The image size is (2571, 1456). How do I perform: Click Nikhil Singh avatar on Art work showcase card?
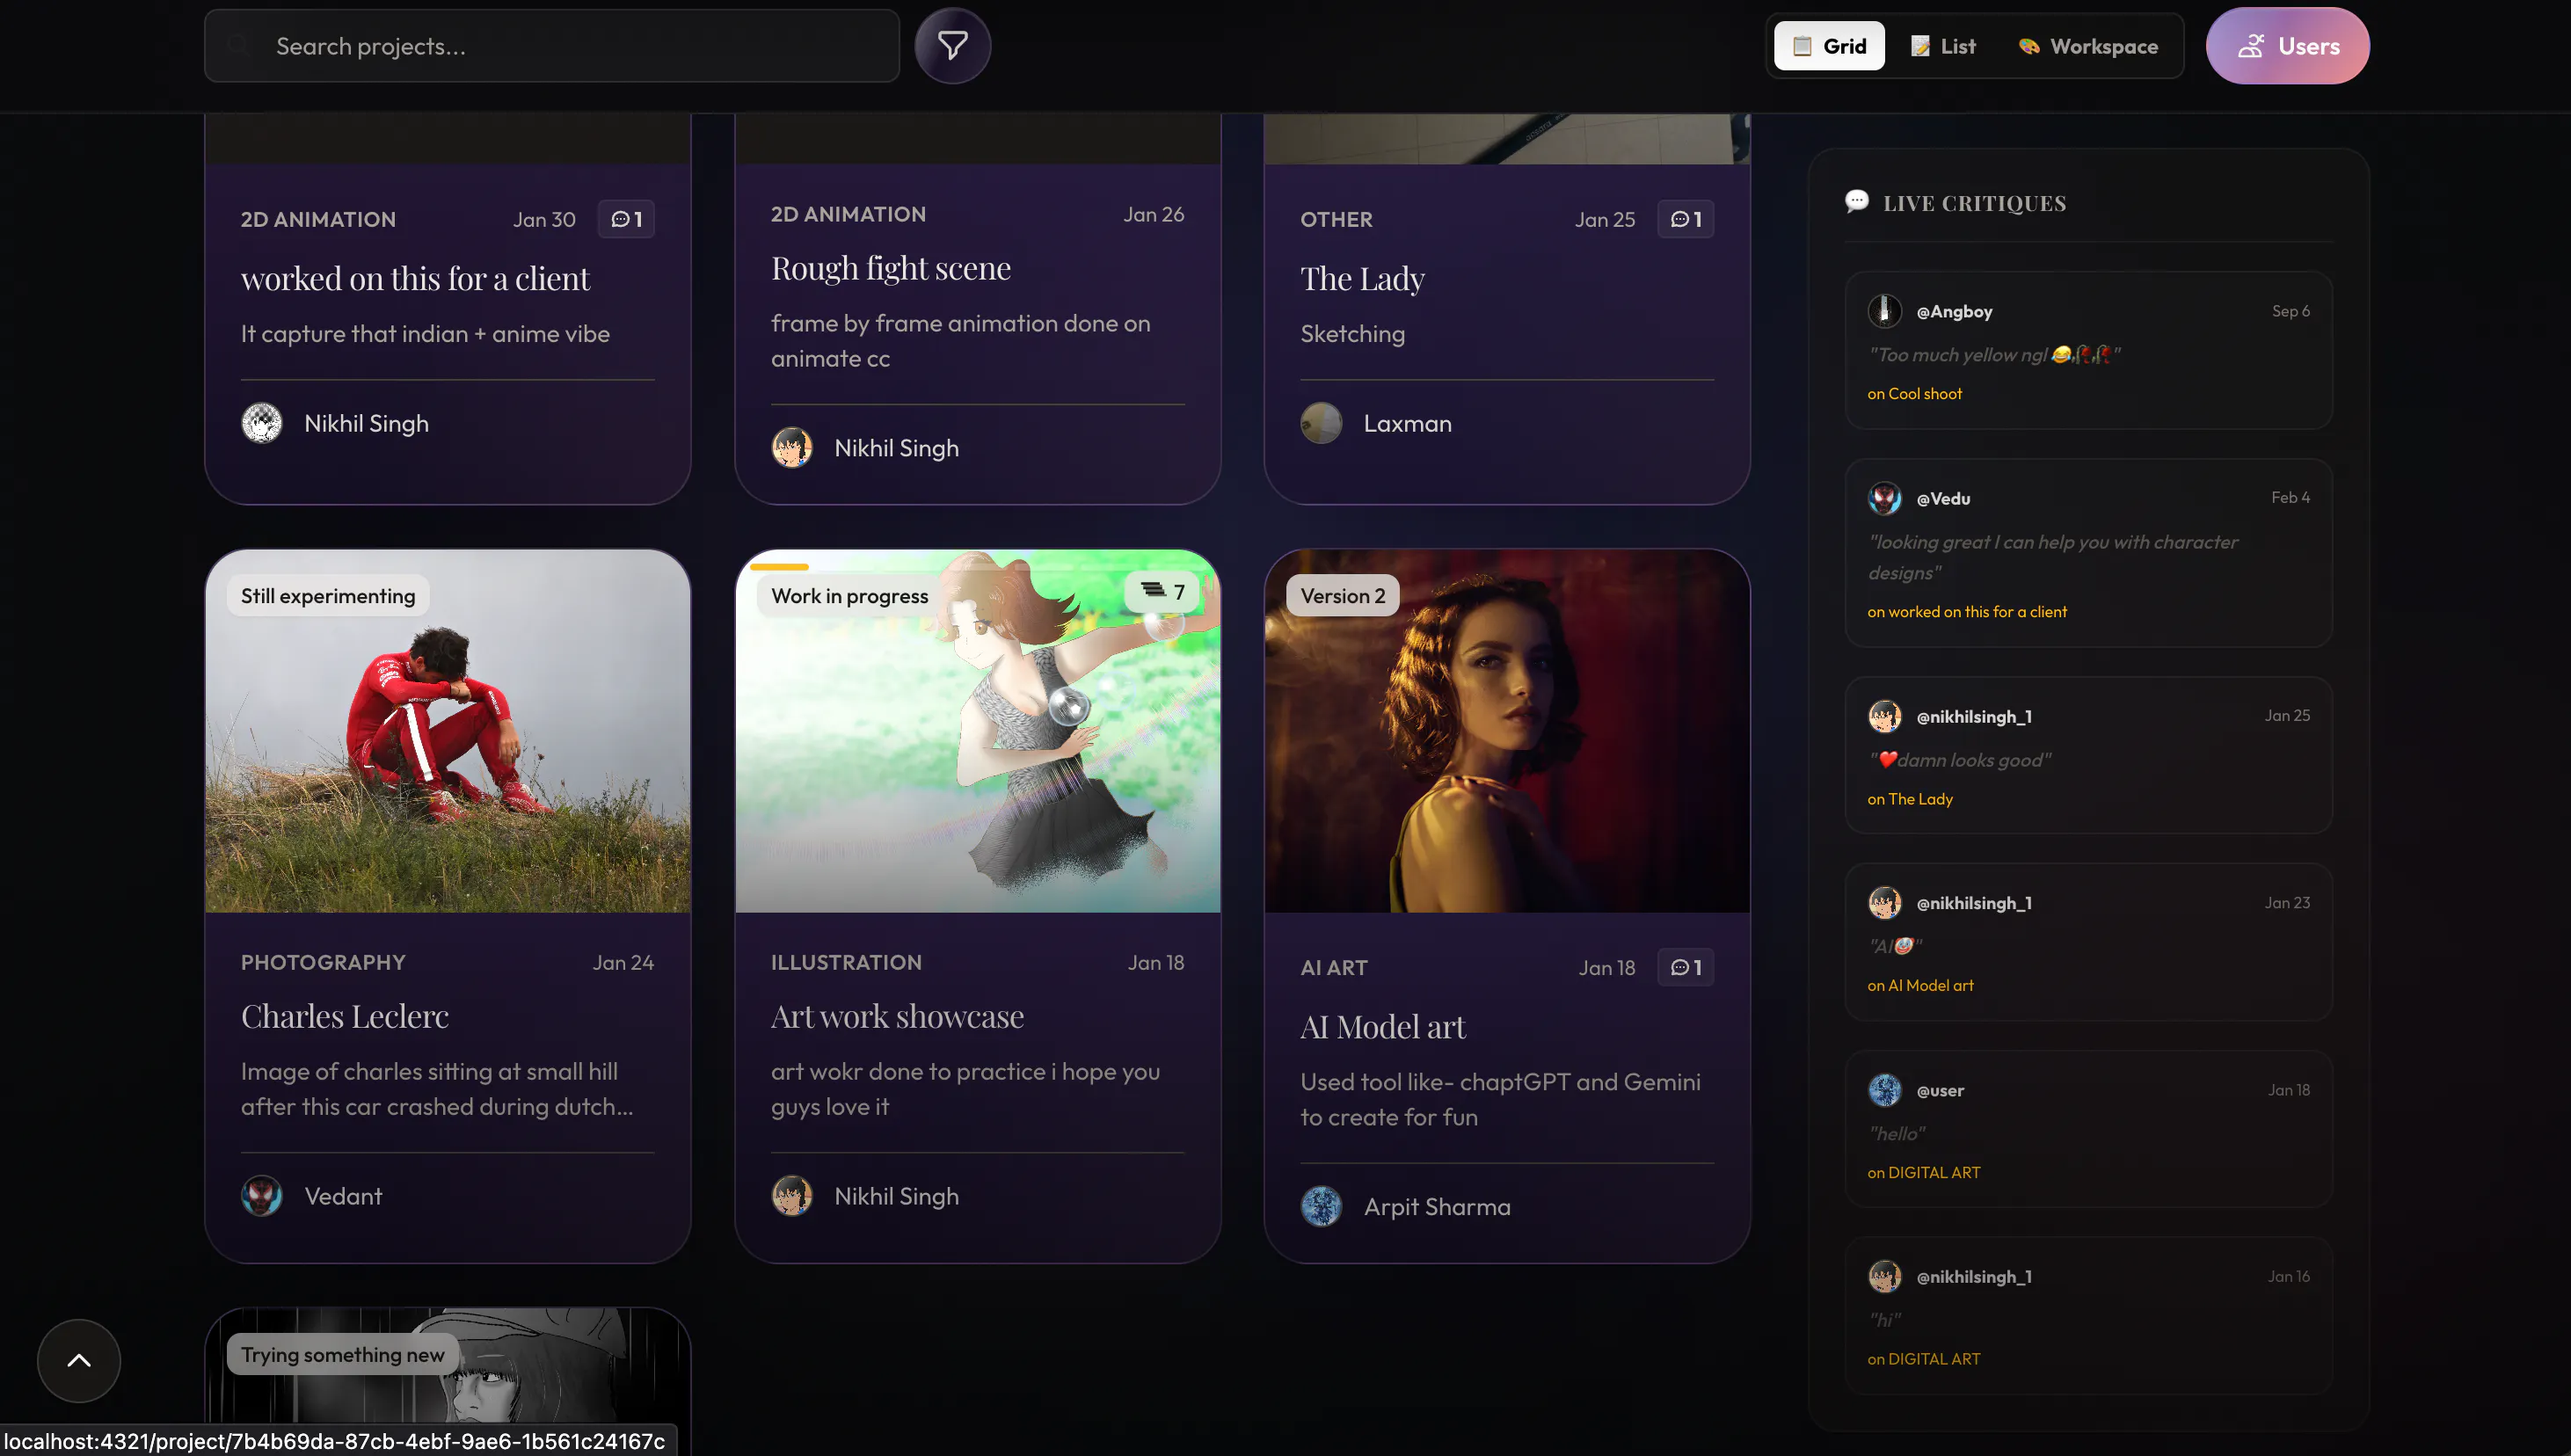[x=792, y=1196]
